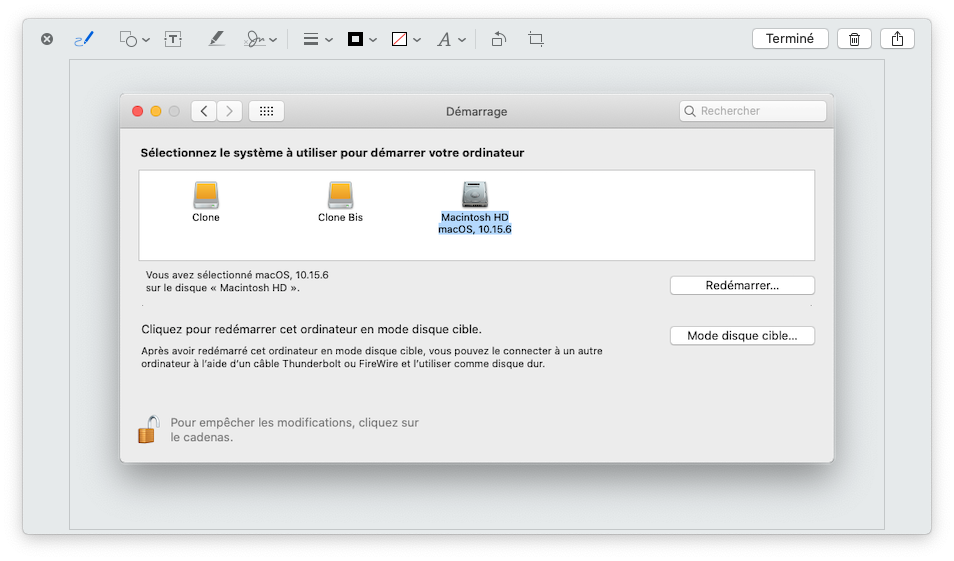Select the Macintosh HD startup disk
This screenshot has width=954, height=561.
[x=475, y=207]
